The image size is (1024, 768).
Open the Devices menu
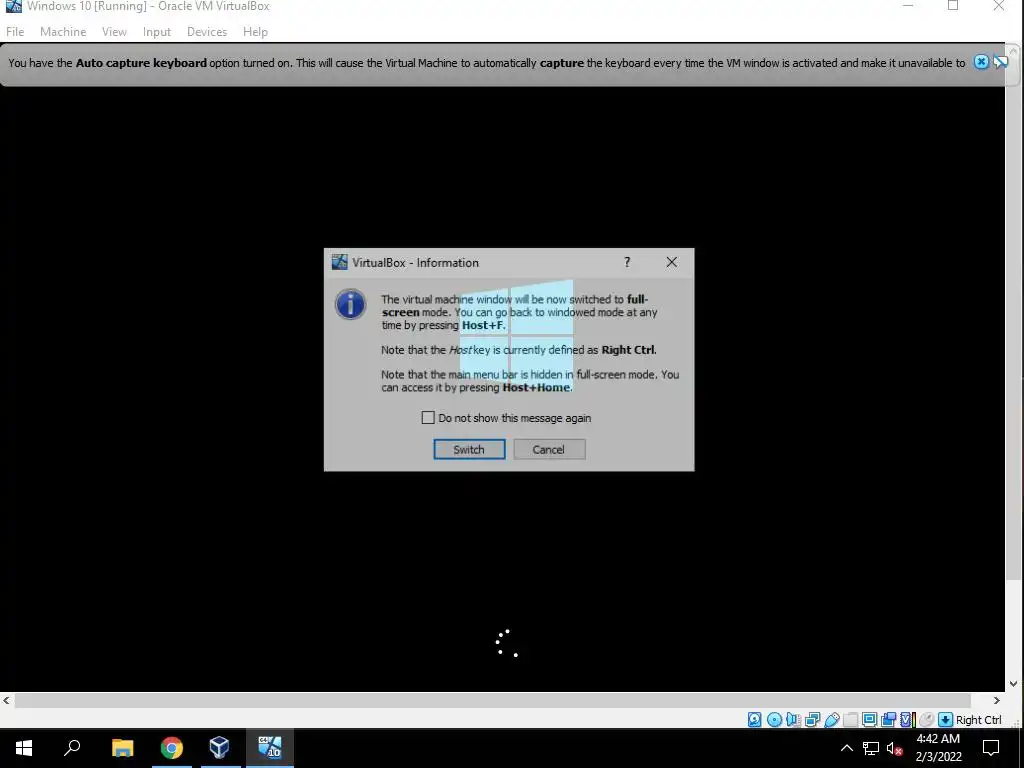(x=206, y=31)
